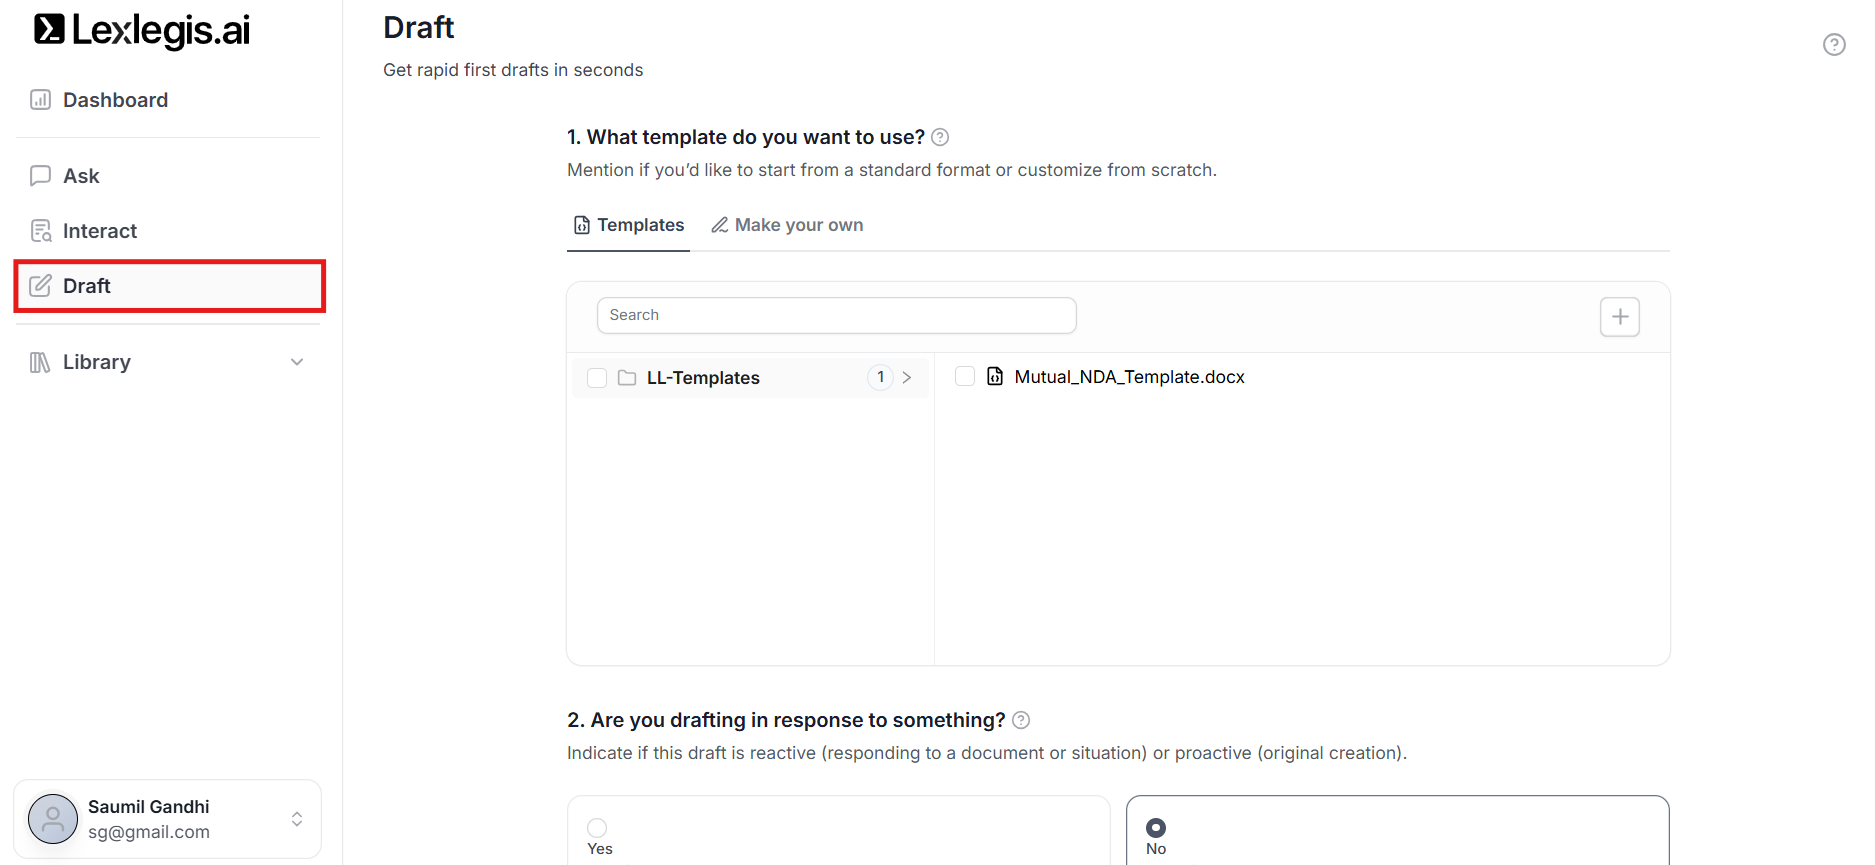The height and width of the screenshot is (865, 1875).
Task: Click the Lexlegis.ai logo
Action: tap(142, 30)
